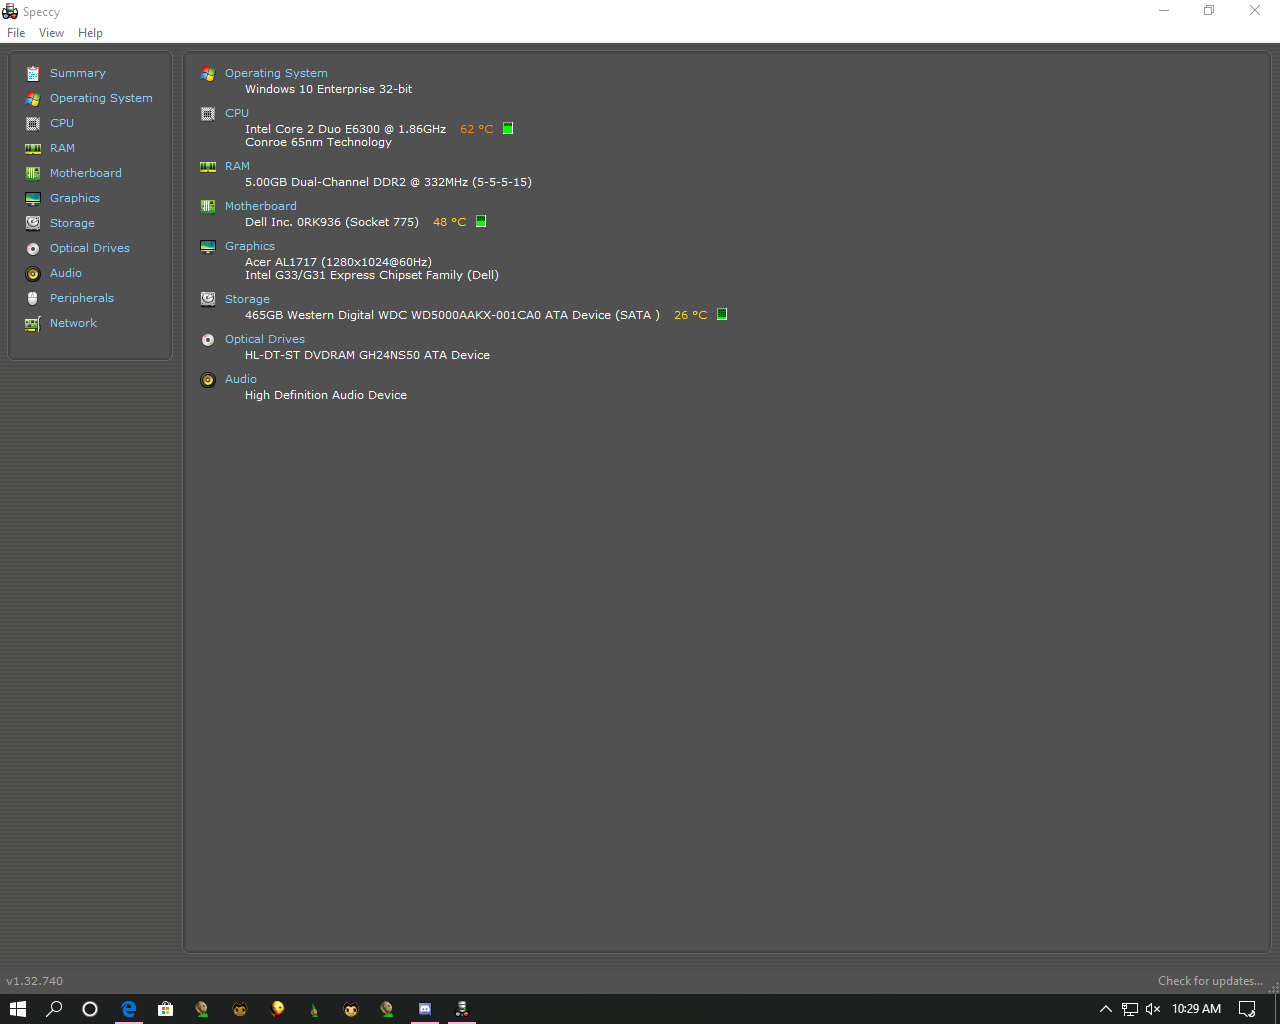Click the motherboard temperature green indicator

[481, 221]
